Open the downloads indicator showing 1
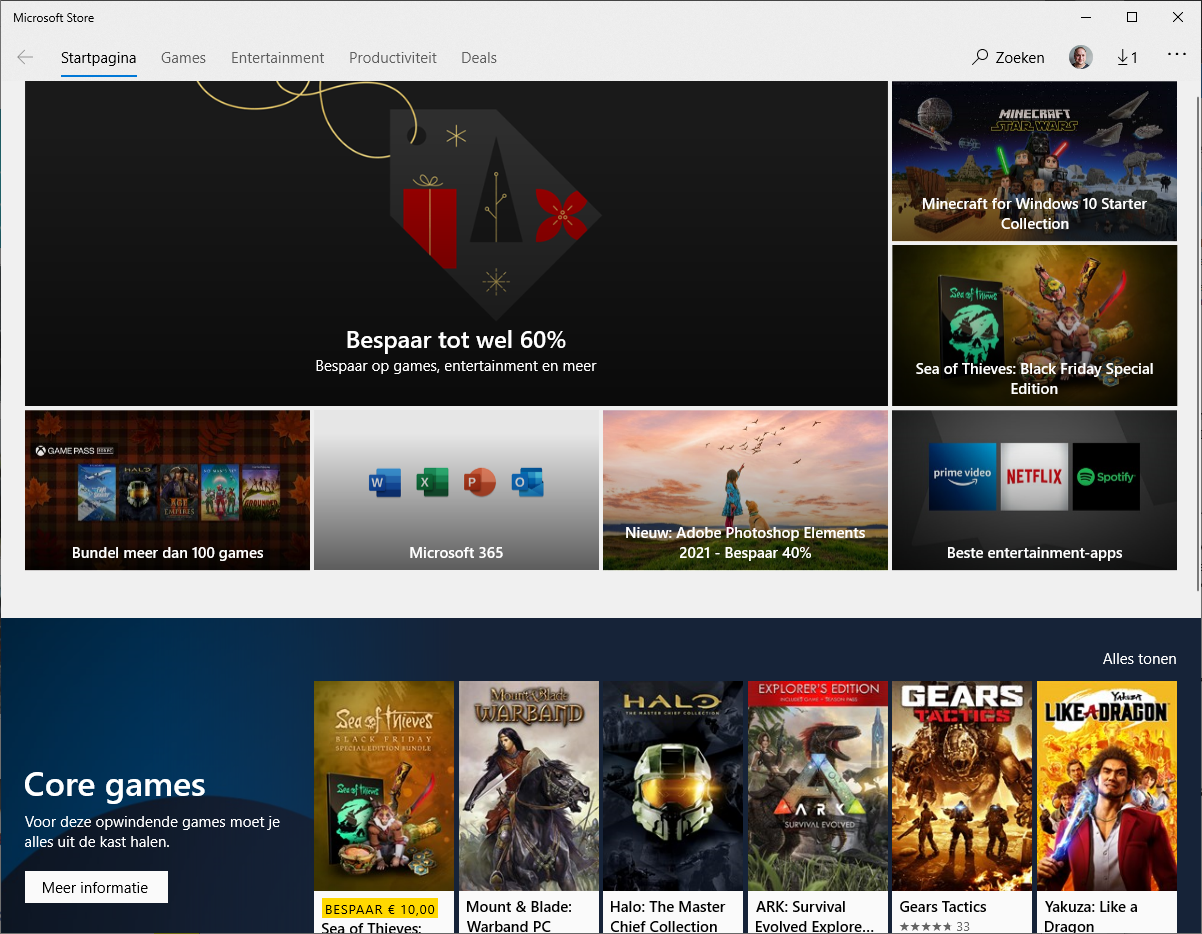The width and height of the screenshot is (1202, 934). pyautogui.click(x=1127, y=57)
